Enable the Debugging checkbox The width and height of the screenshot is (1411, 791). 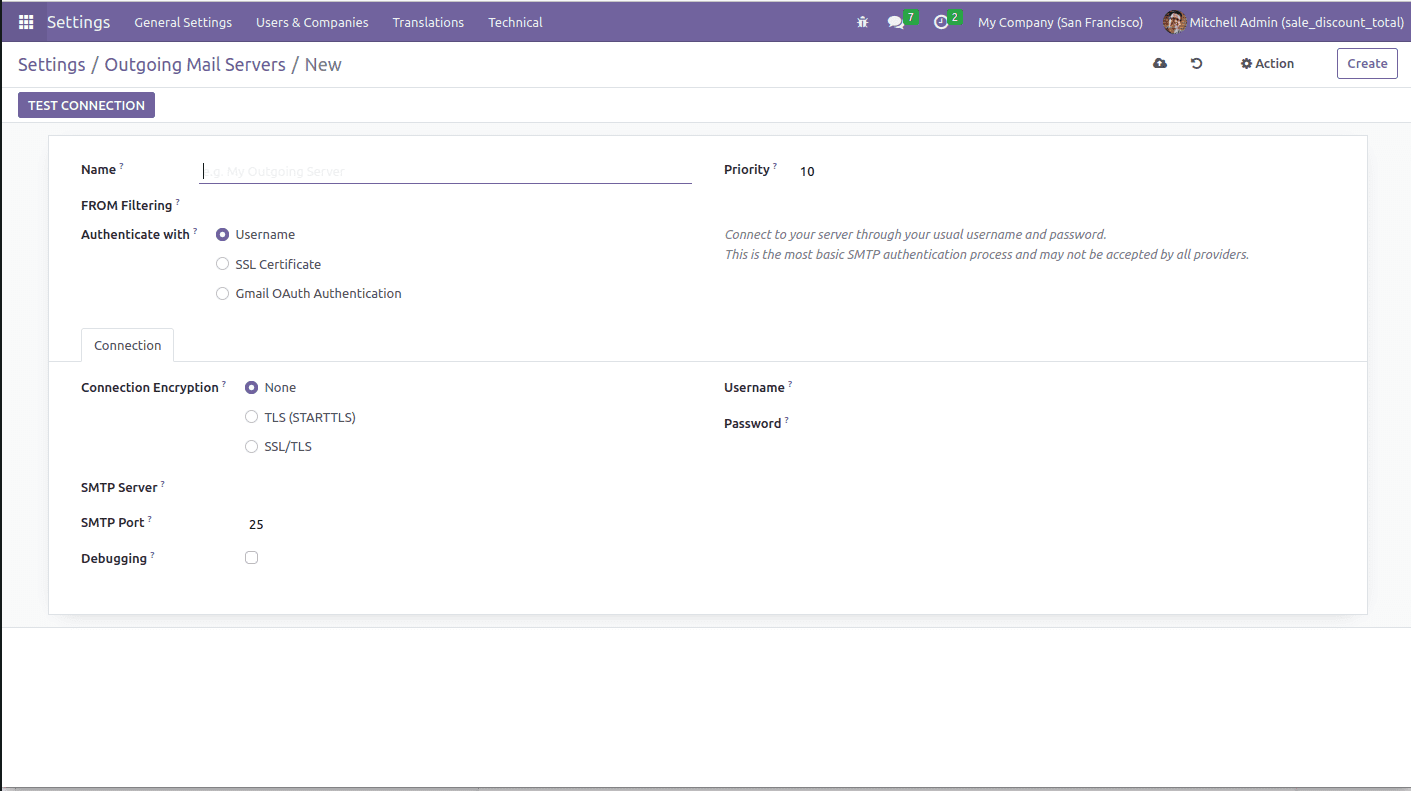point(252,558)
